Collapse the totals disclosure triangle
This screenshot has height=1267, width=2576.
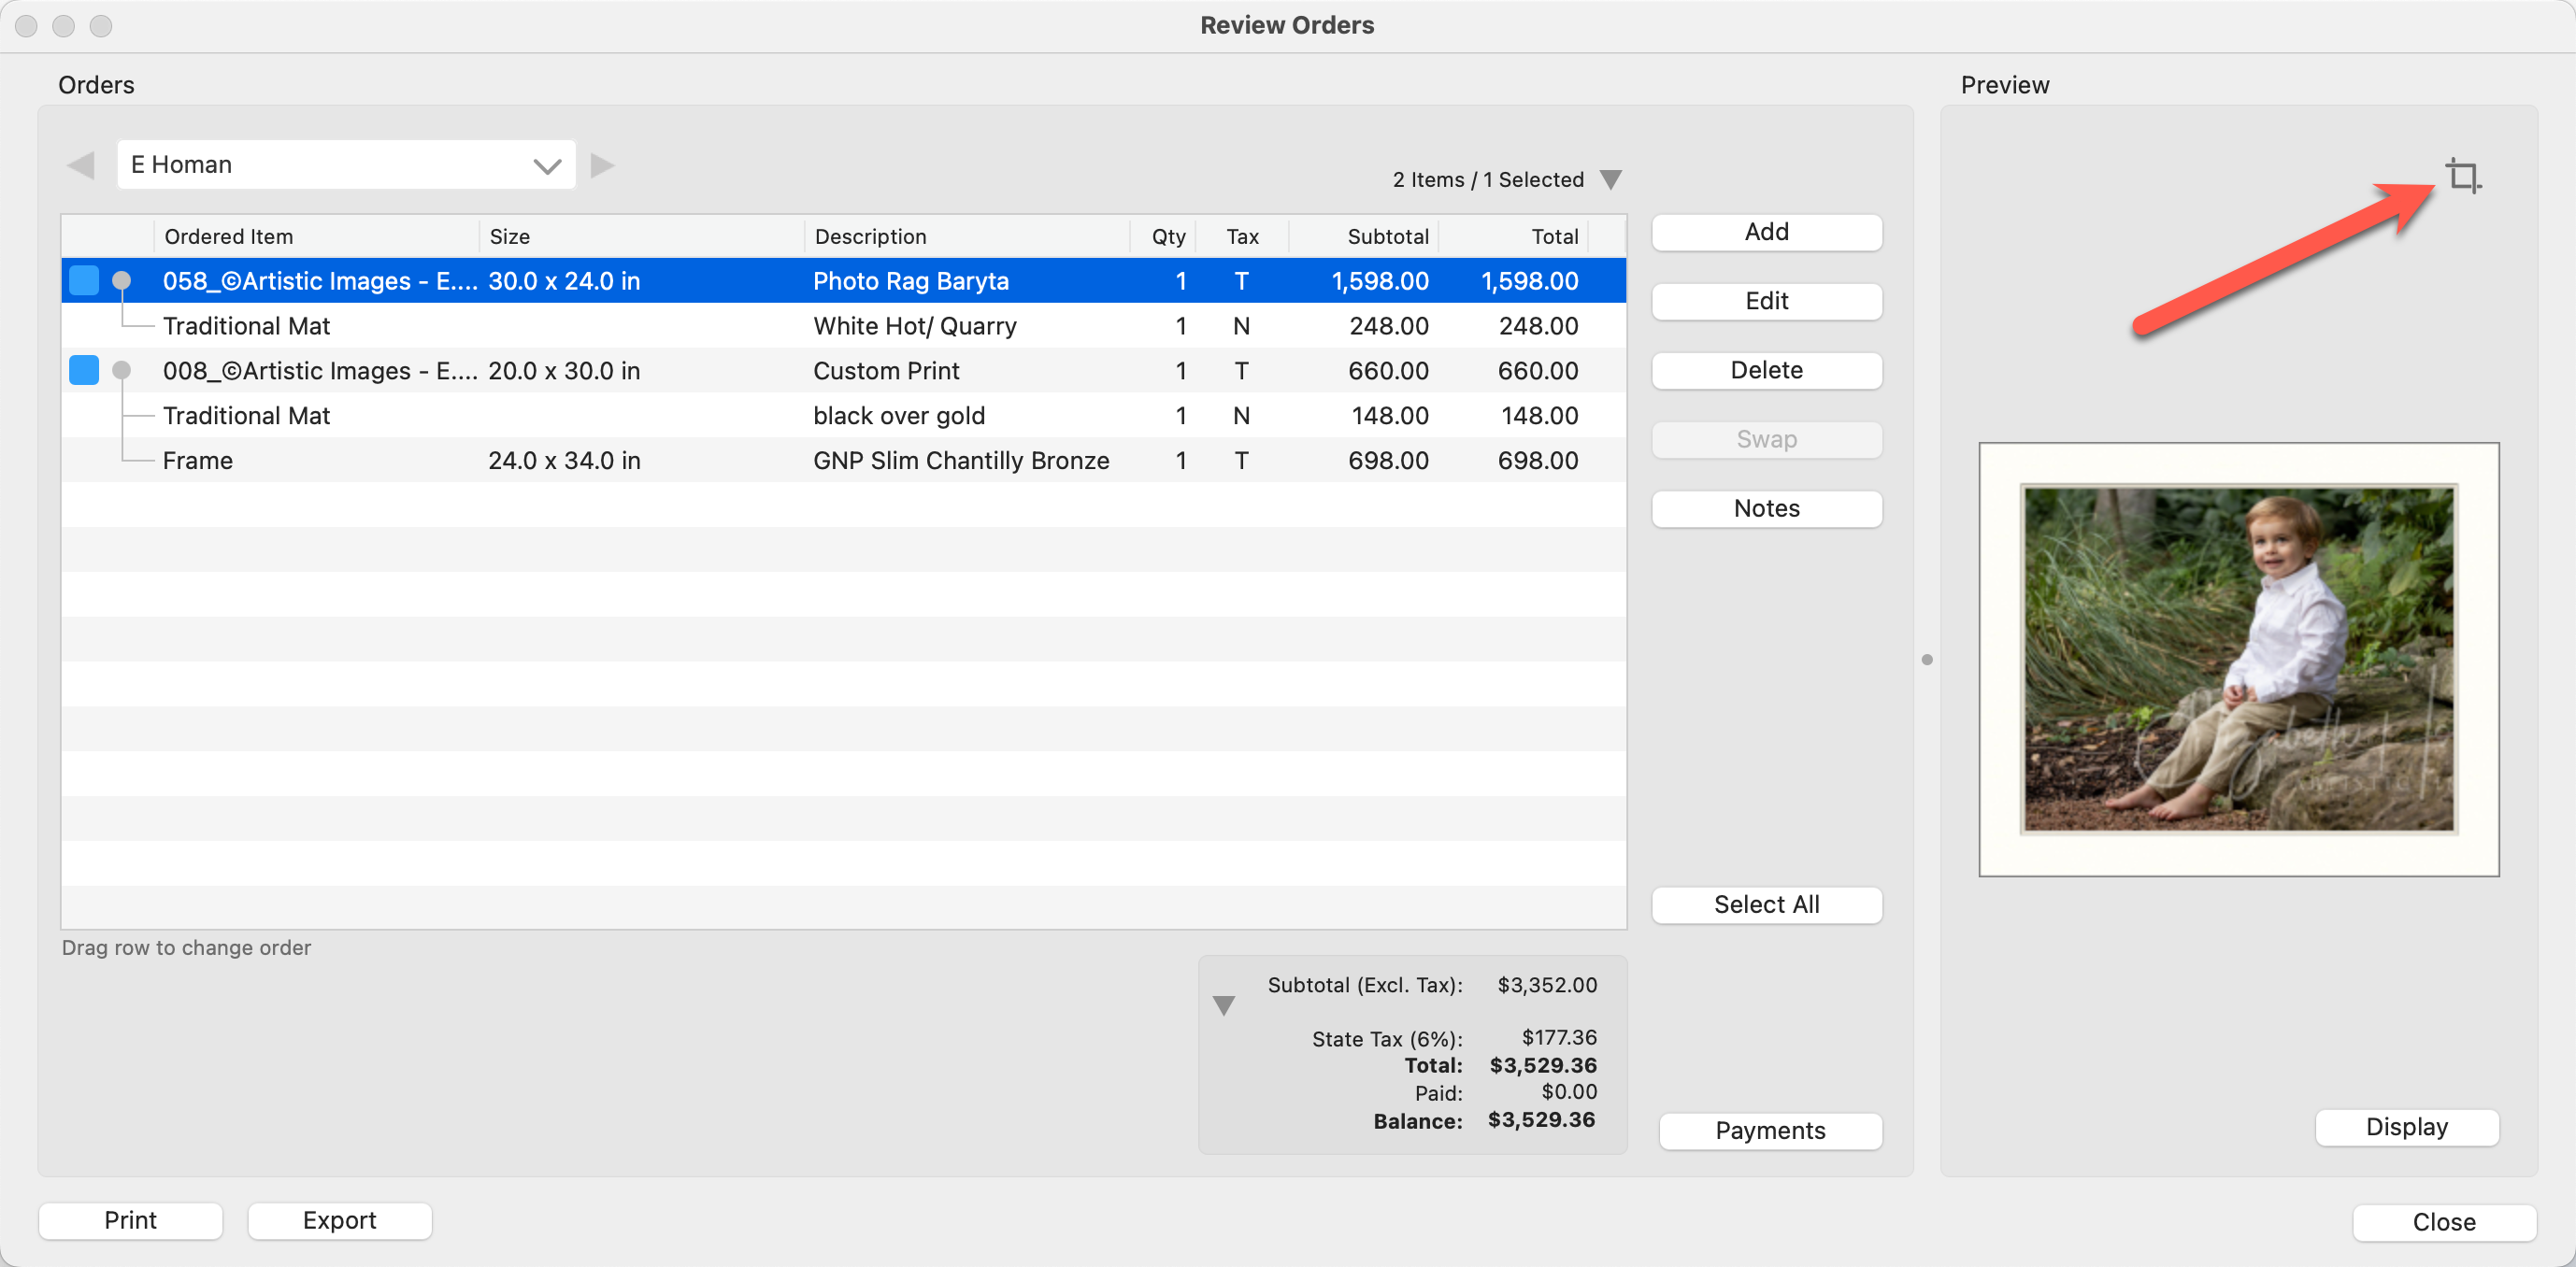pos(1223,1005)
